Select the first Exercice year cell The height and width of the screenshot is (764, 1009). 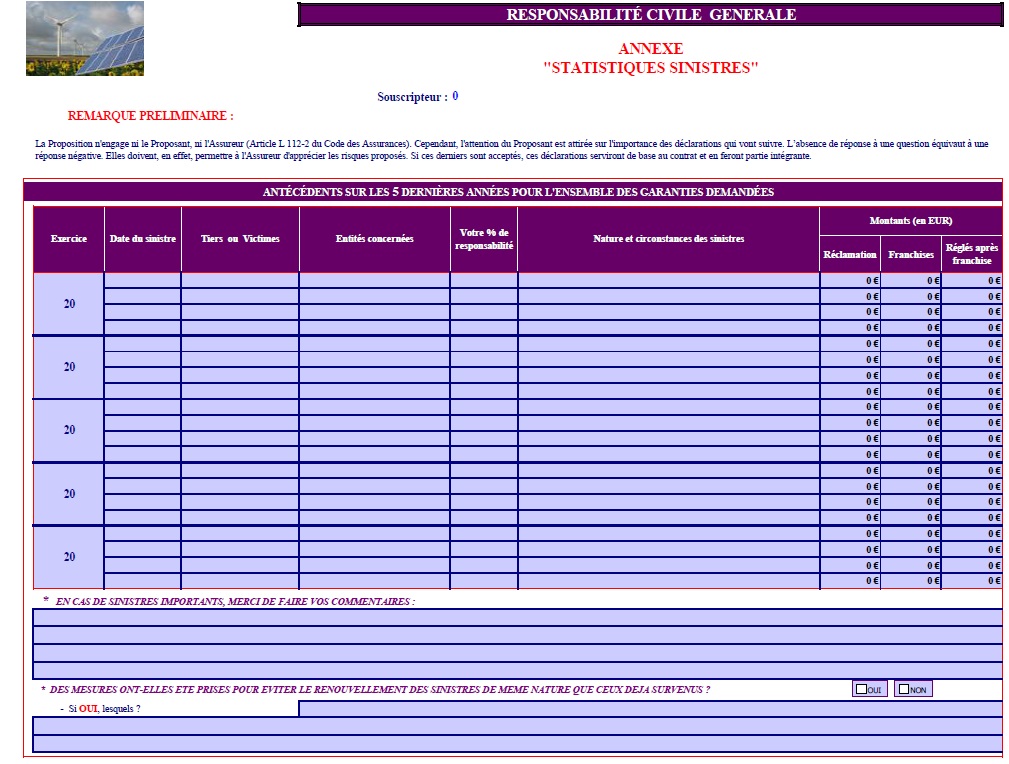[69, 304]
